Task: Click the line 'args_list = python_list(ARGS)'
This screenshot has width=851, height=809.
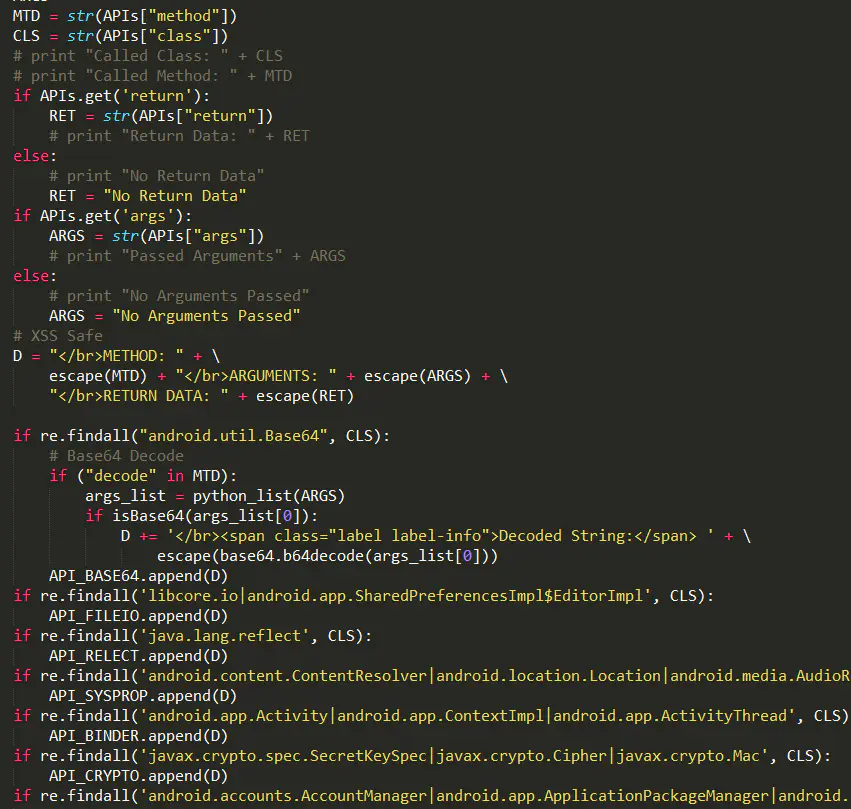Action: coord(215,496)
